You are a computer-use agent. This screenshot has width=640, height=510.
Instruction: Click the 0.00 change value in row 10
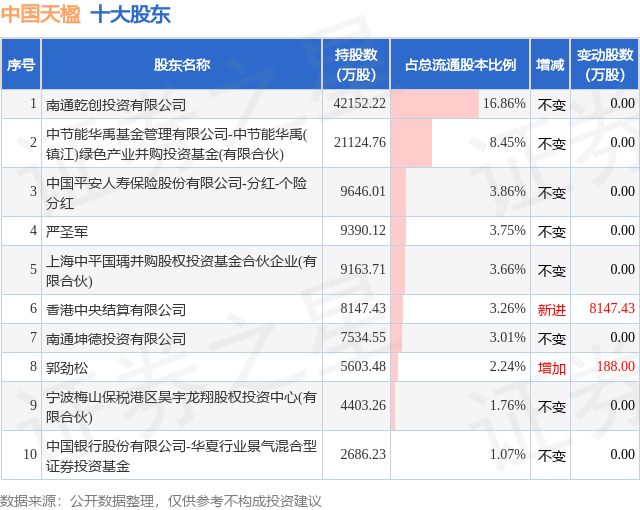[622, 454]
